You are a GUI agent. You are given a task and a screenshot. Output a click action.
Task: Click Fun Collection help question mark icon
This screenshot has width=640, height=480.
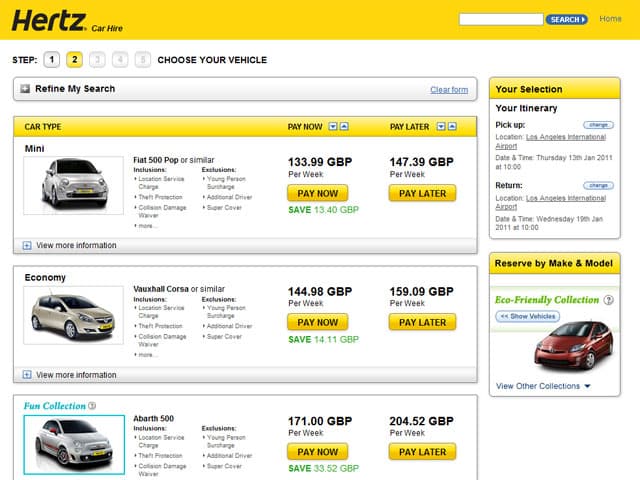point(92,406)
